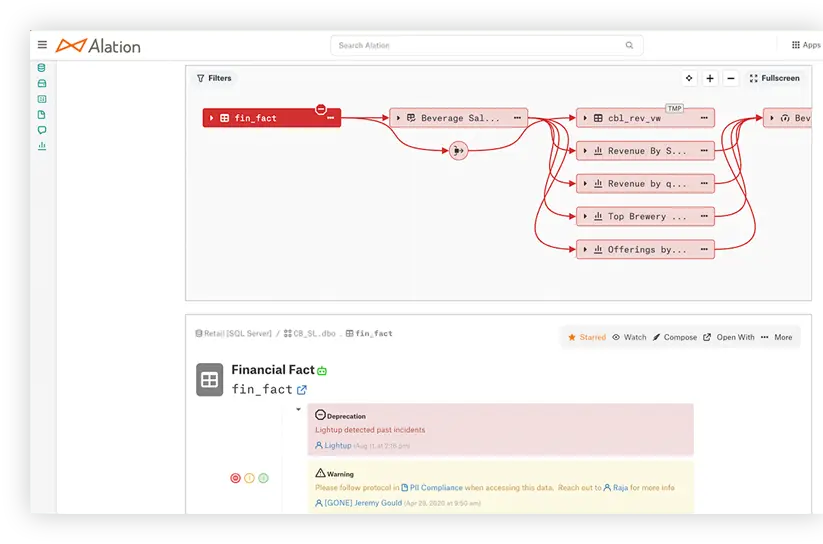
Task: Click the dataflow circle node icon
Action: tap(458, 151)
